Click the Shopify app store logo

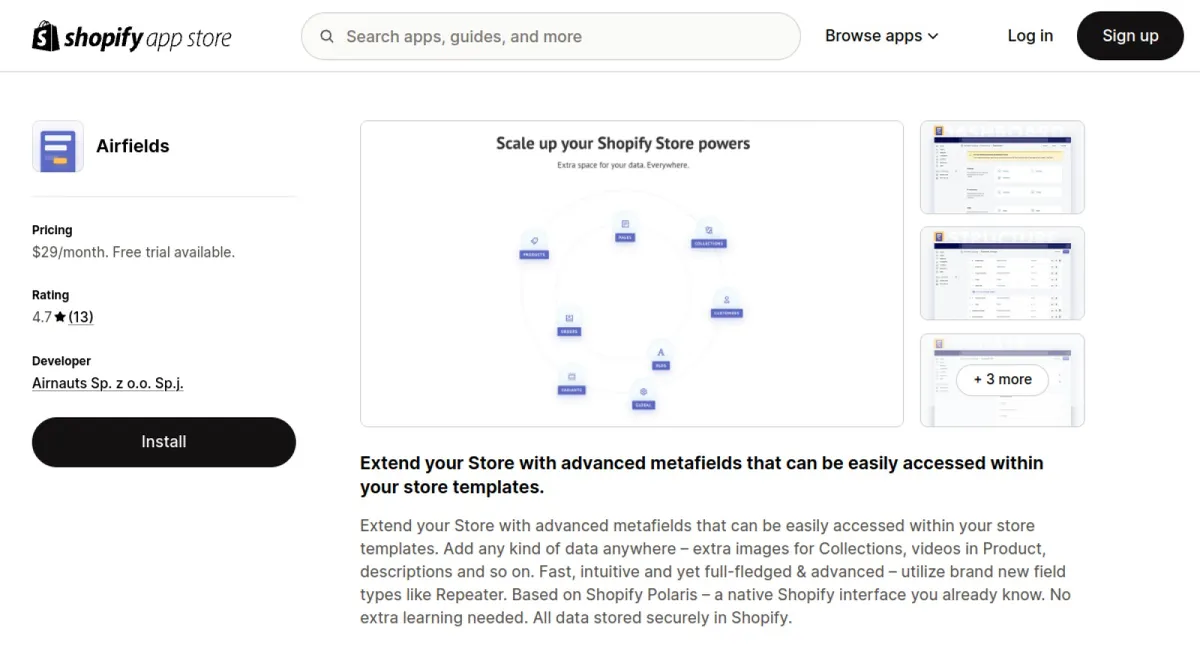coord(132,37)
